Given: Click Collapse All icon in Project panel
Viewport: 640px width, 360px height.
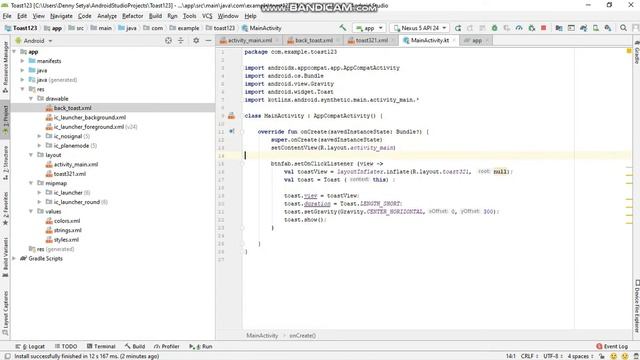Looking at the screenshot, I should pyautogui.click(x=180, y=40).
